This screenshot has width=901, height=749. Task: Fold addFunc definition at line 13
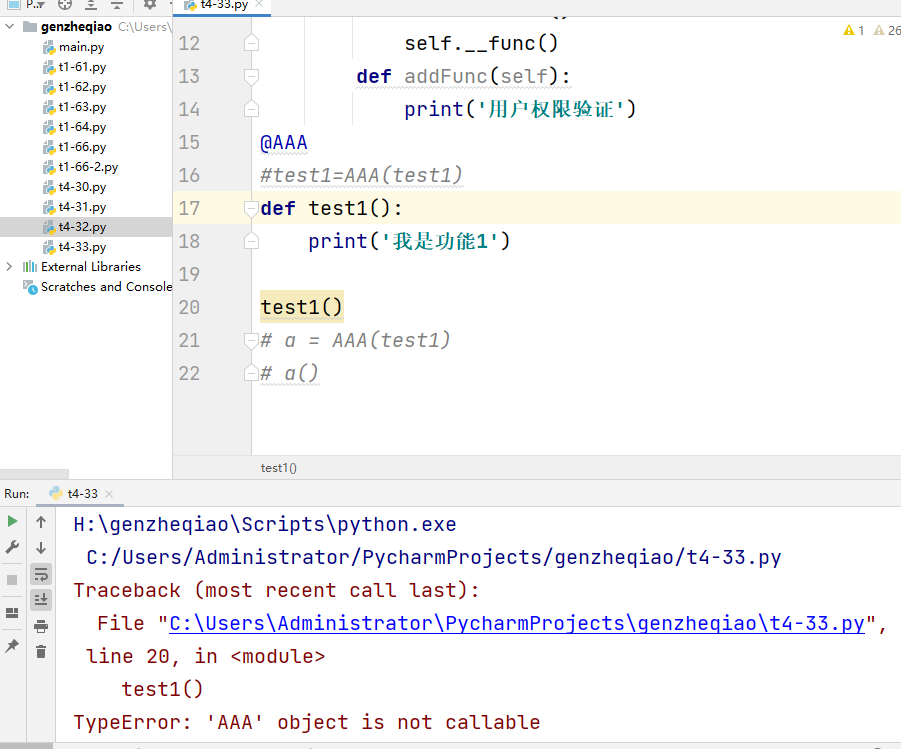pyautogui.click(x=251, y=76)
